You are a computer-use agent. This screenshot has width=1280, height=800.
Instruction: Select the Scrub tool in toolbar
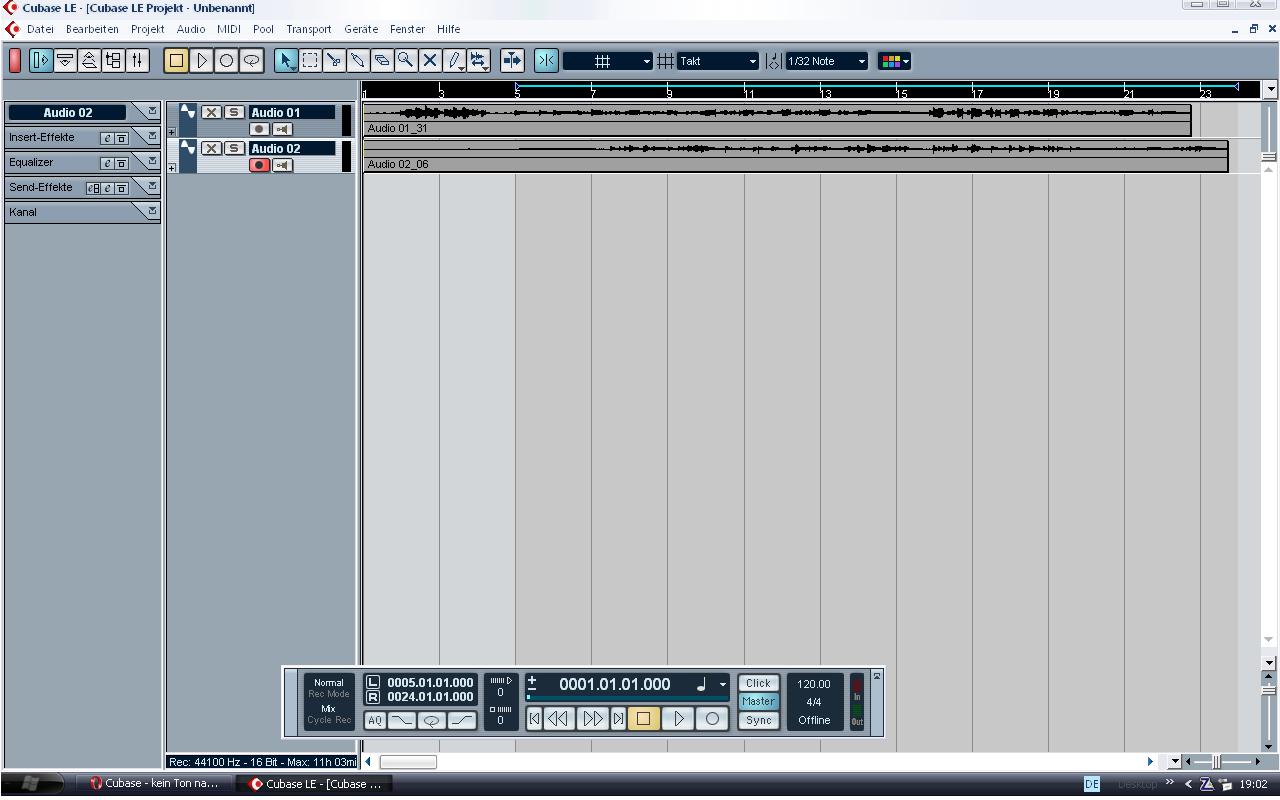click(x=479, y=61)
